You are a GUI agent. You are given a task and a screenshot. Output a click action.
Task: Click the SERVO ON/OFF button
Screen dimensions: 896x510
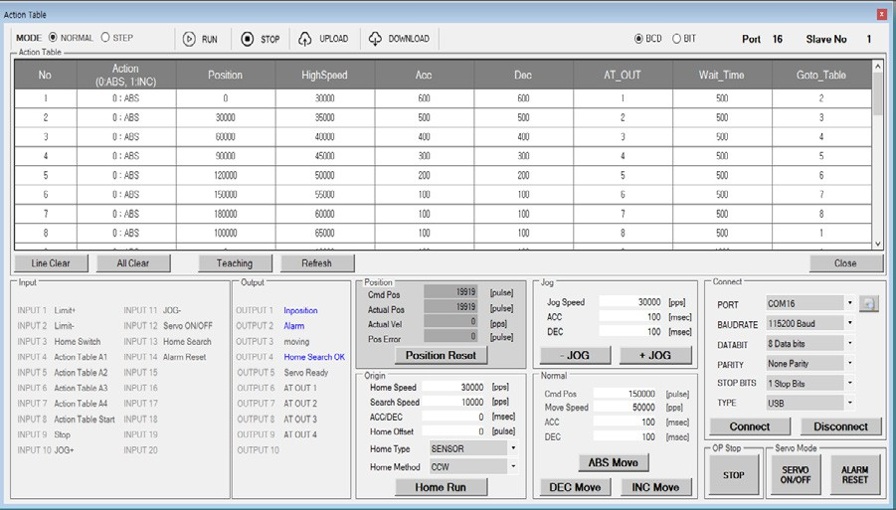coord(795,475)
